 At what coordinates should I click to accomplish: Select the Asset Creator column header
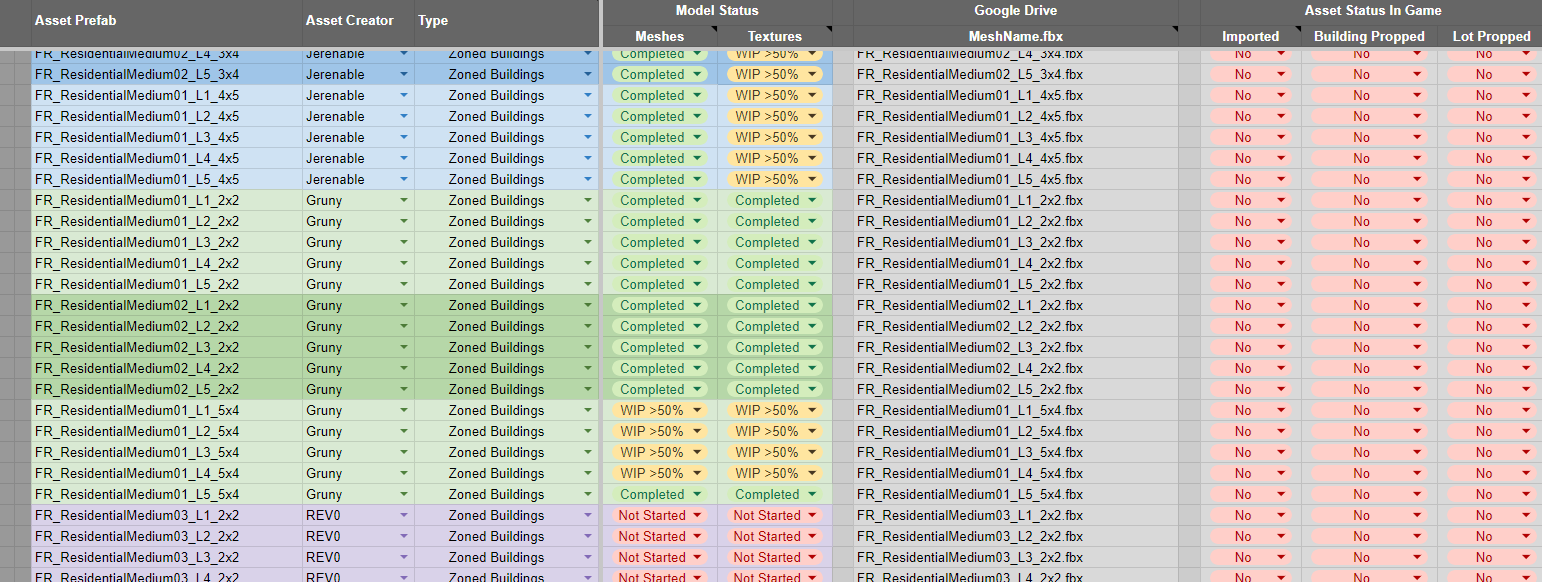click(358, 21)
